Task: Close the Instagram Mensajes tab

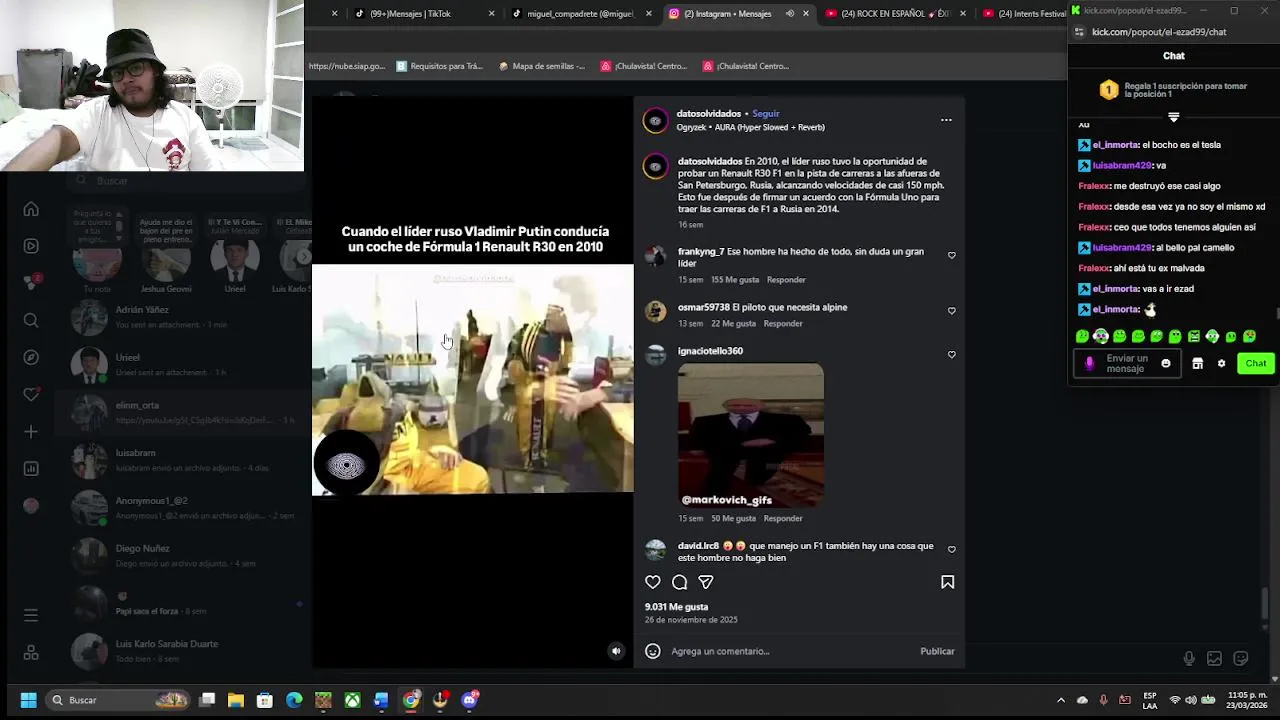Action: (806, 14)
